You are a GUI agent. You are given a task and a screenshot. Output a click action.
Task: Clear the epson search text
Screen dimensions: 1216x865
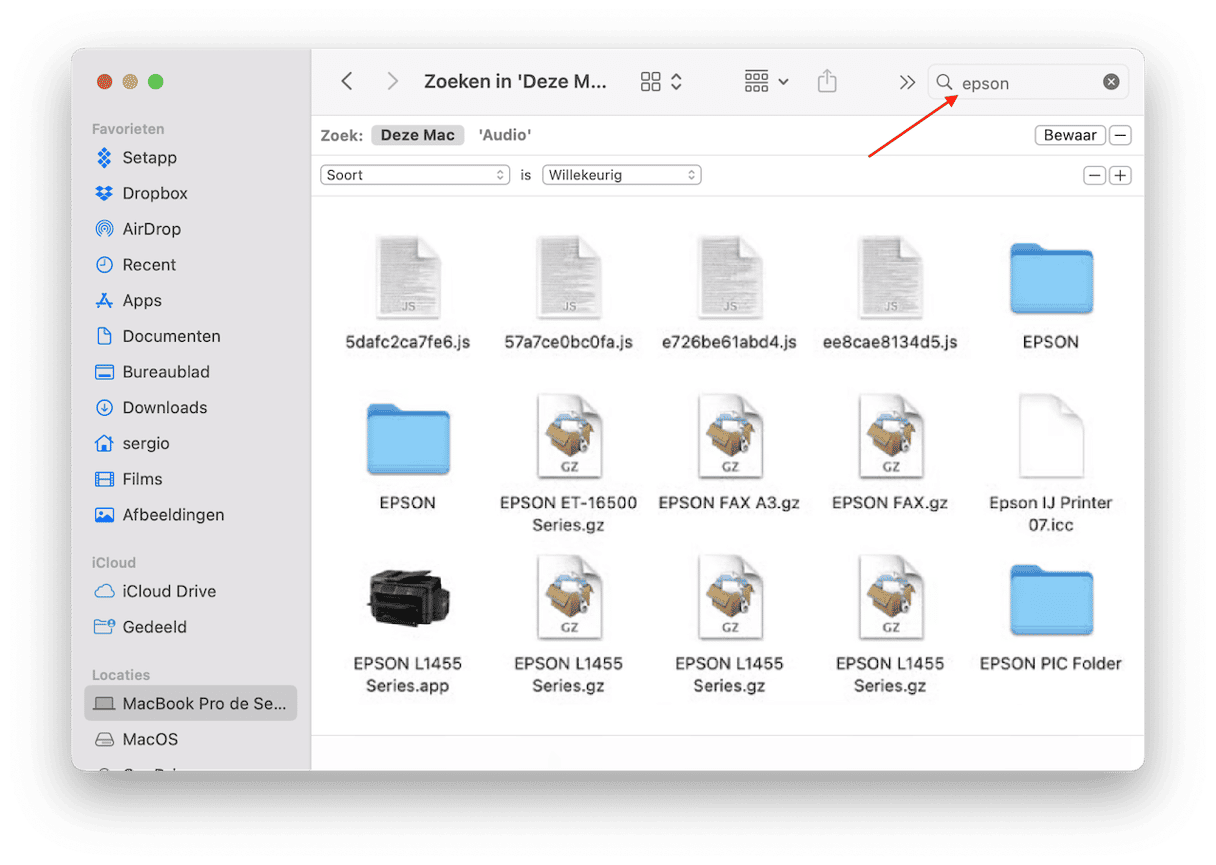[x=1111, y=82]
